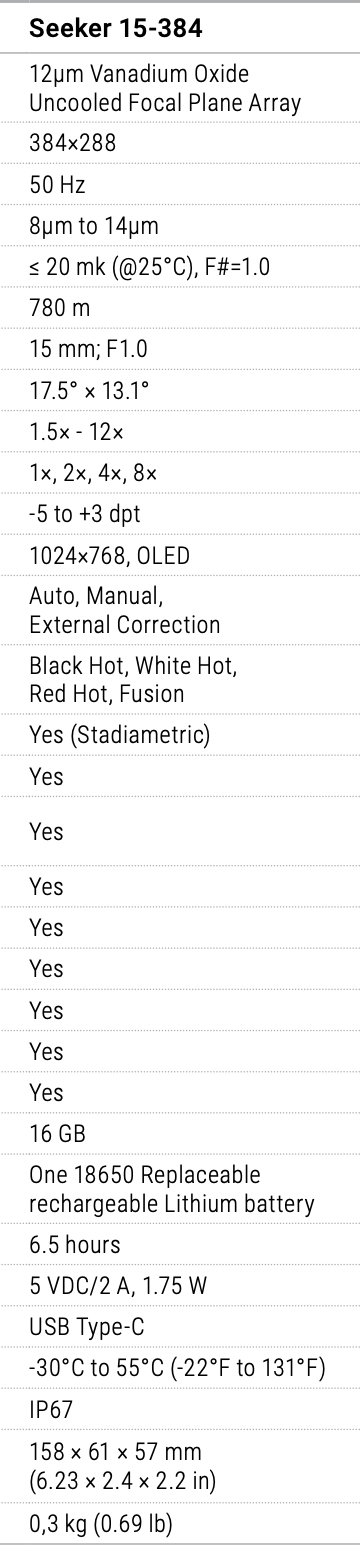Viewport: 360px width, 1546px height.
Task: Click the 780 m detection range value
Action: click(x=59, y=308)
